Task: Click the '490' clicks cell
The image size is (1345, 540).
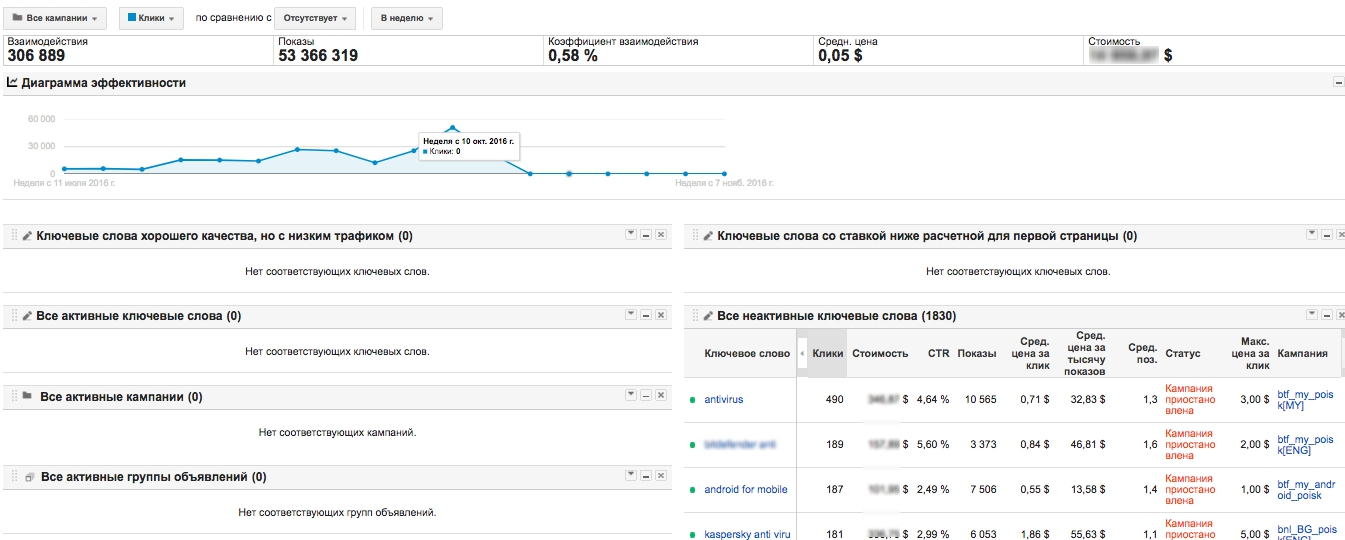Action: 835,399
